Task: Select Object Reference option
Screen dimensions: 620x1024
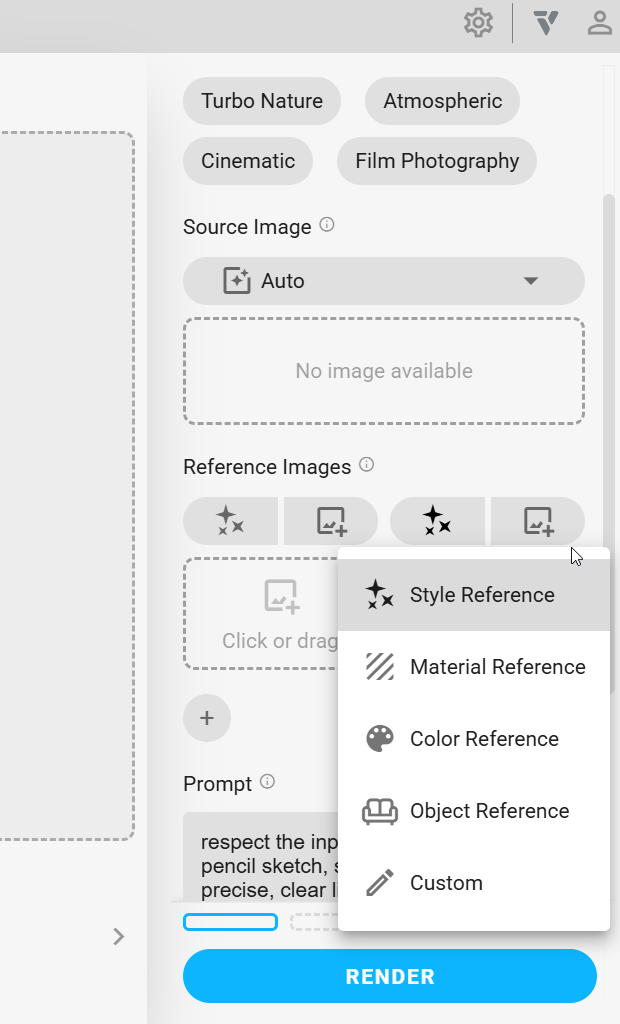Action: tap(474, 811)
